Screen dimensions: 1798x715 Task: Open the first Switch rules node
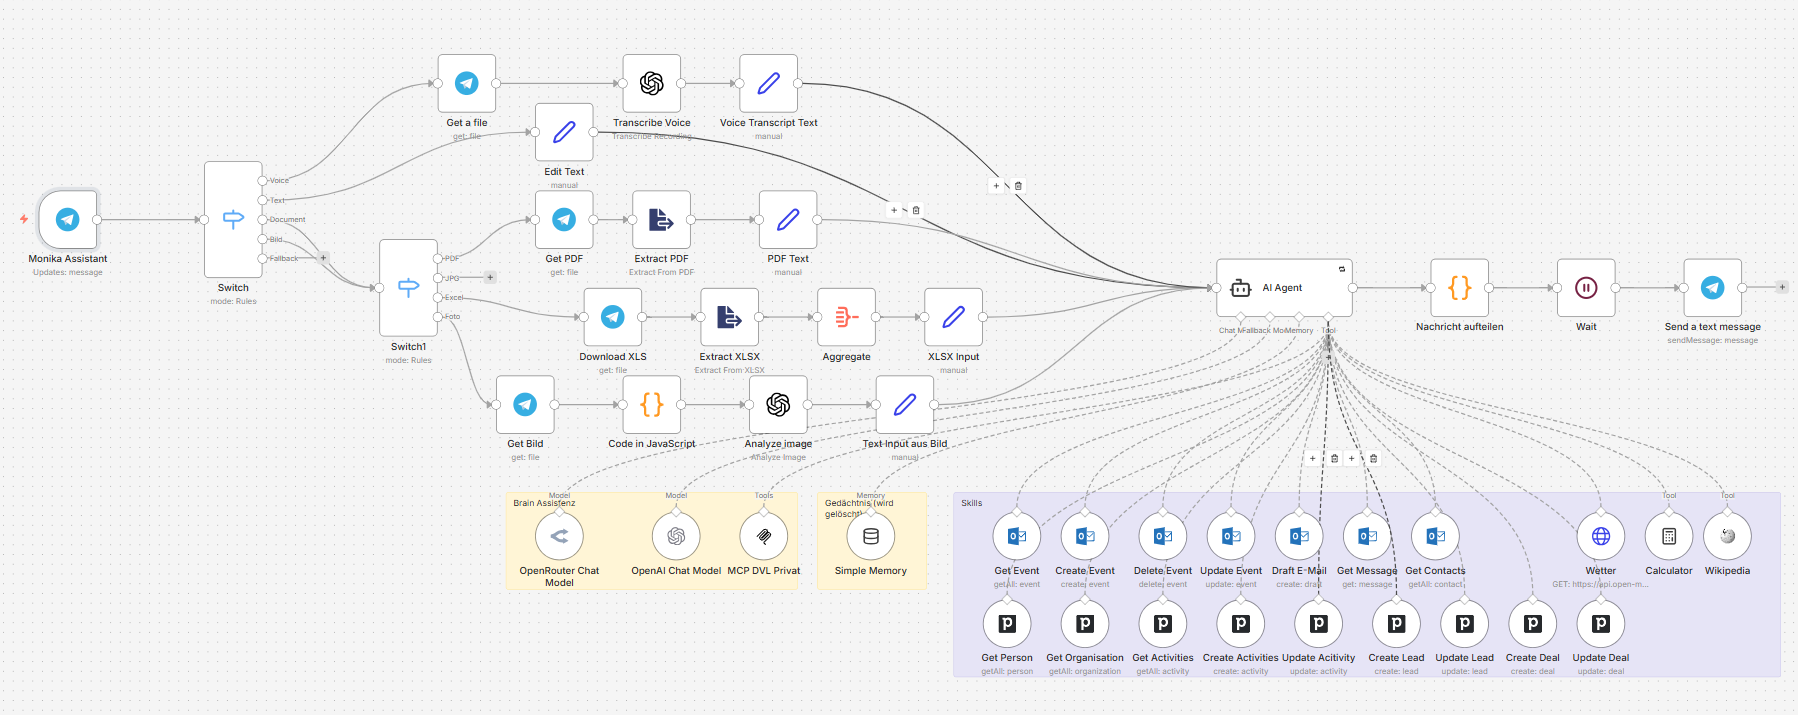click(233, 220)
